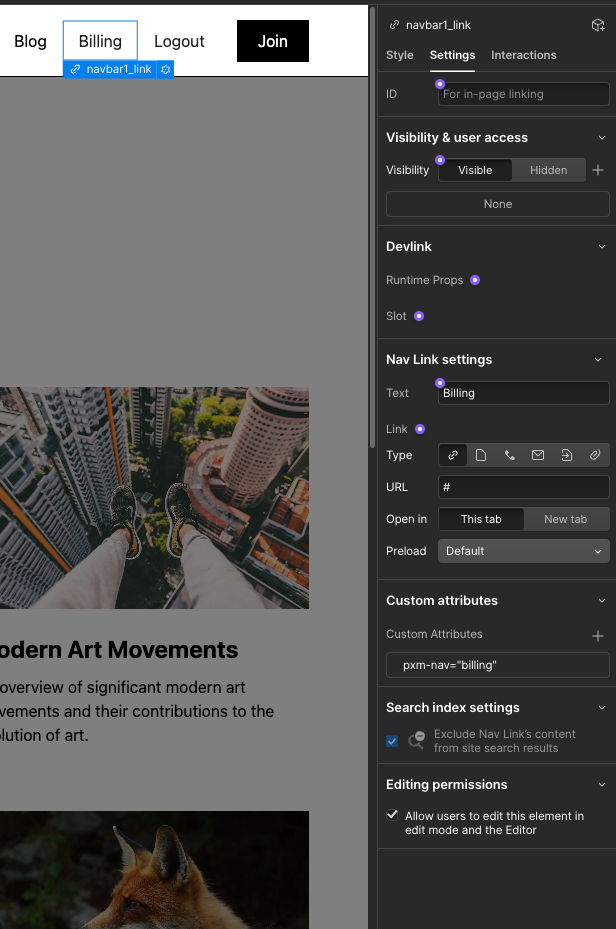
Task: Select the Page link type icon
Action: point(481,455)
